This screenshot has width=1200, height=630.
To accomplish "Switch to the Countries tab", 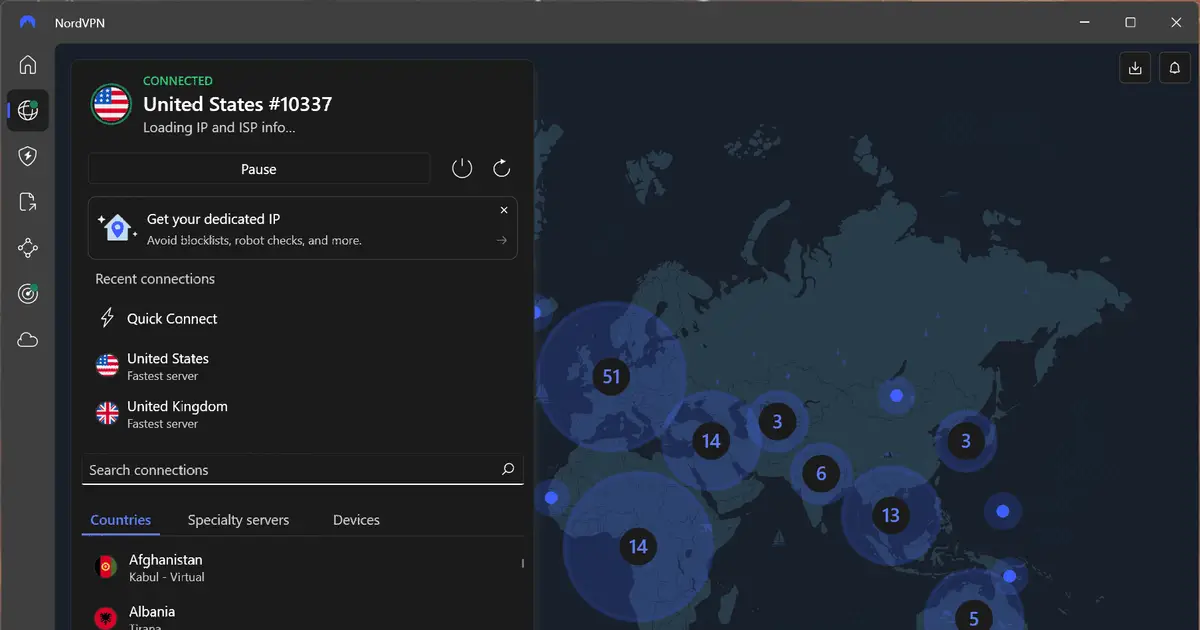I will click(x=121, y=520).
